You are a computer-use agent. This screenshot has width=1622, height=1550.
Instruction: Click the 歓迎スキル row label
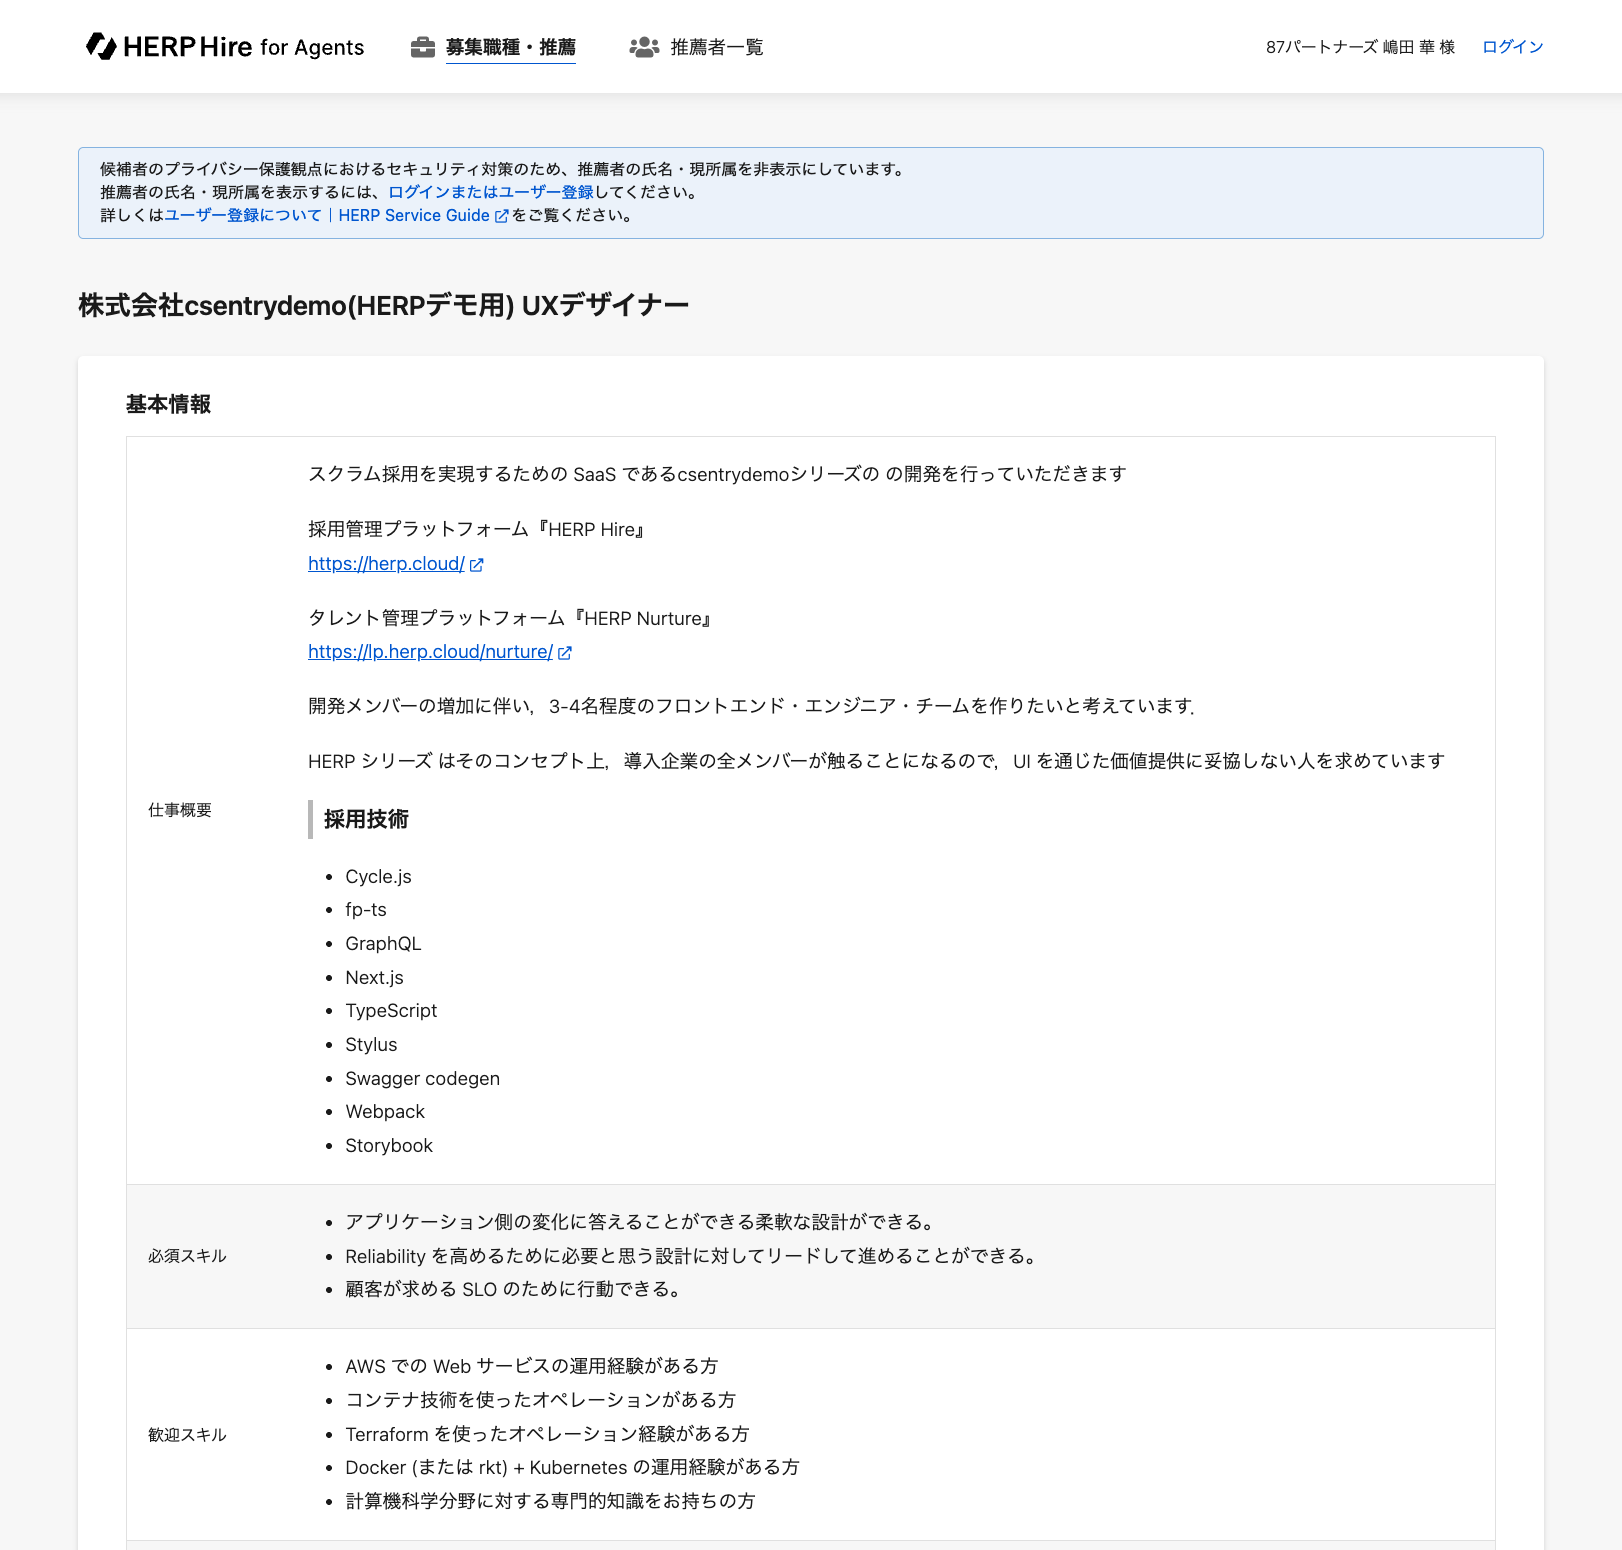click(187, 1435)
